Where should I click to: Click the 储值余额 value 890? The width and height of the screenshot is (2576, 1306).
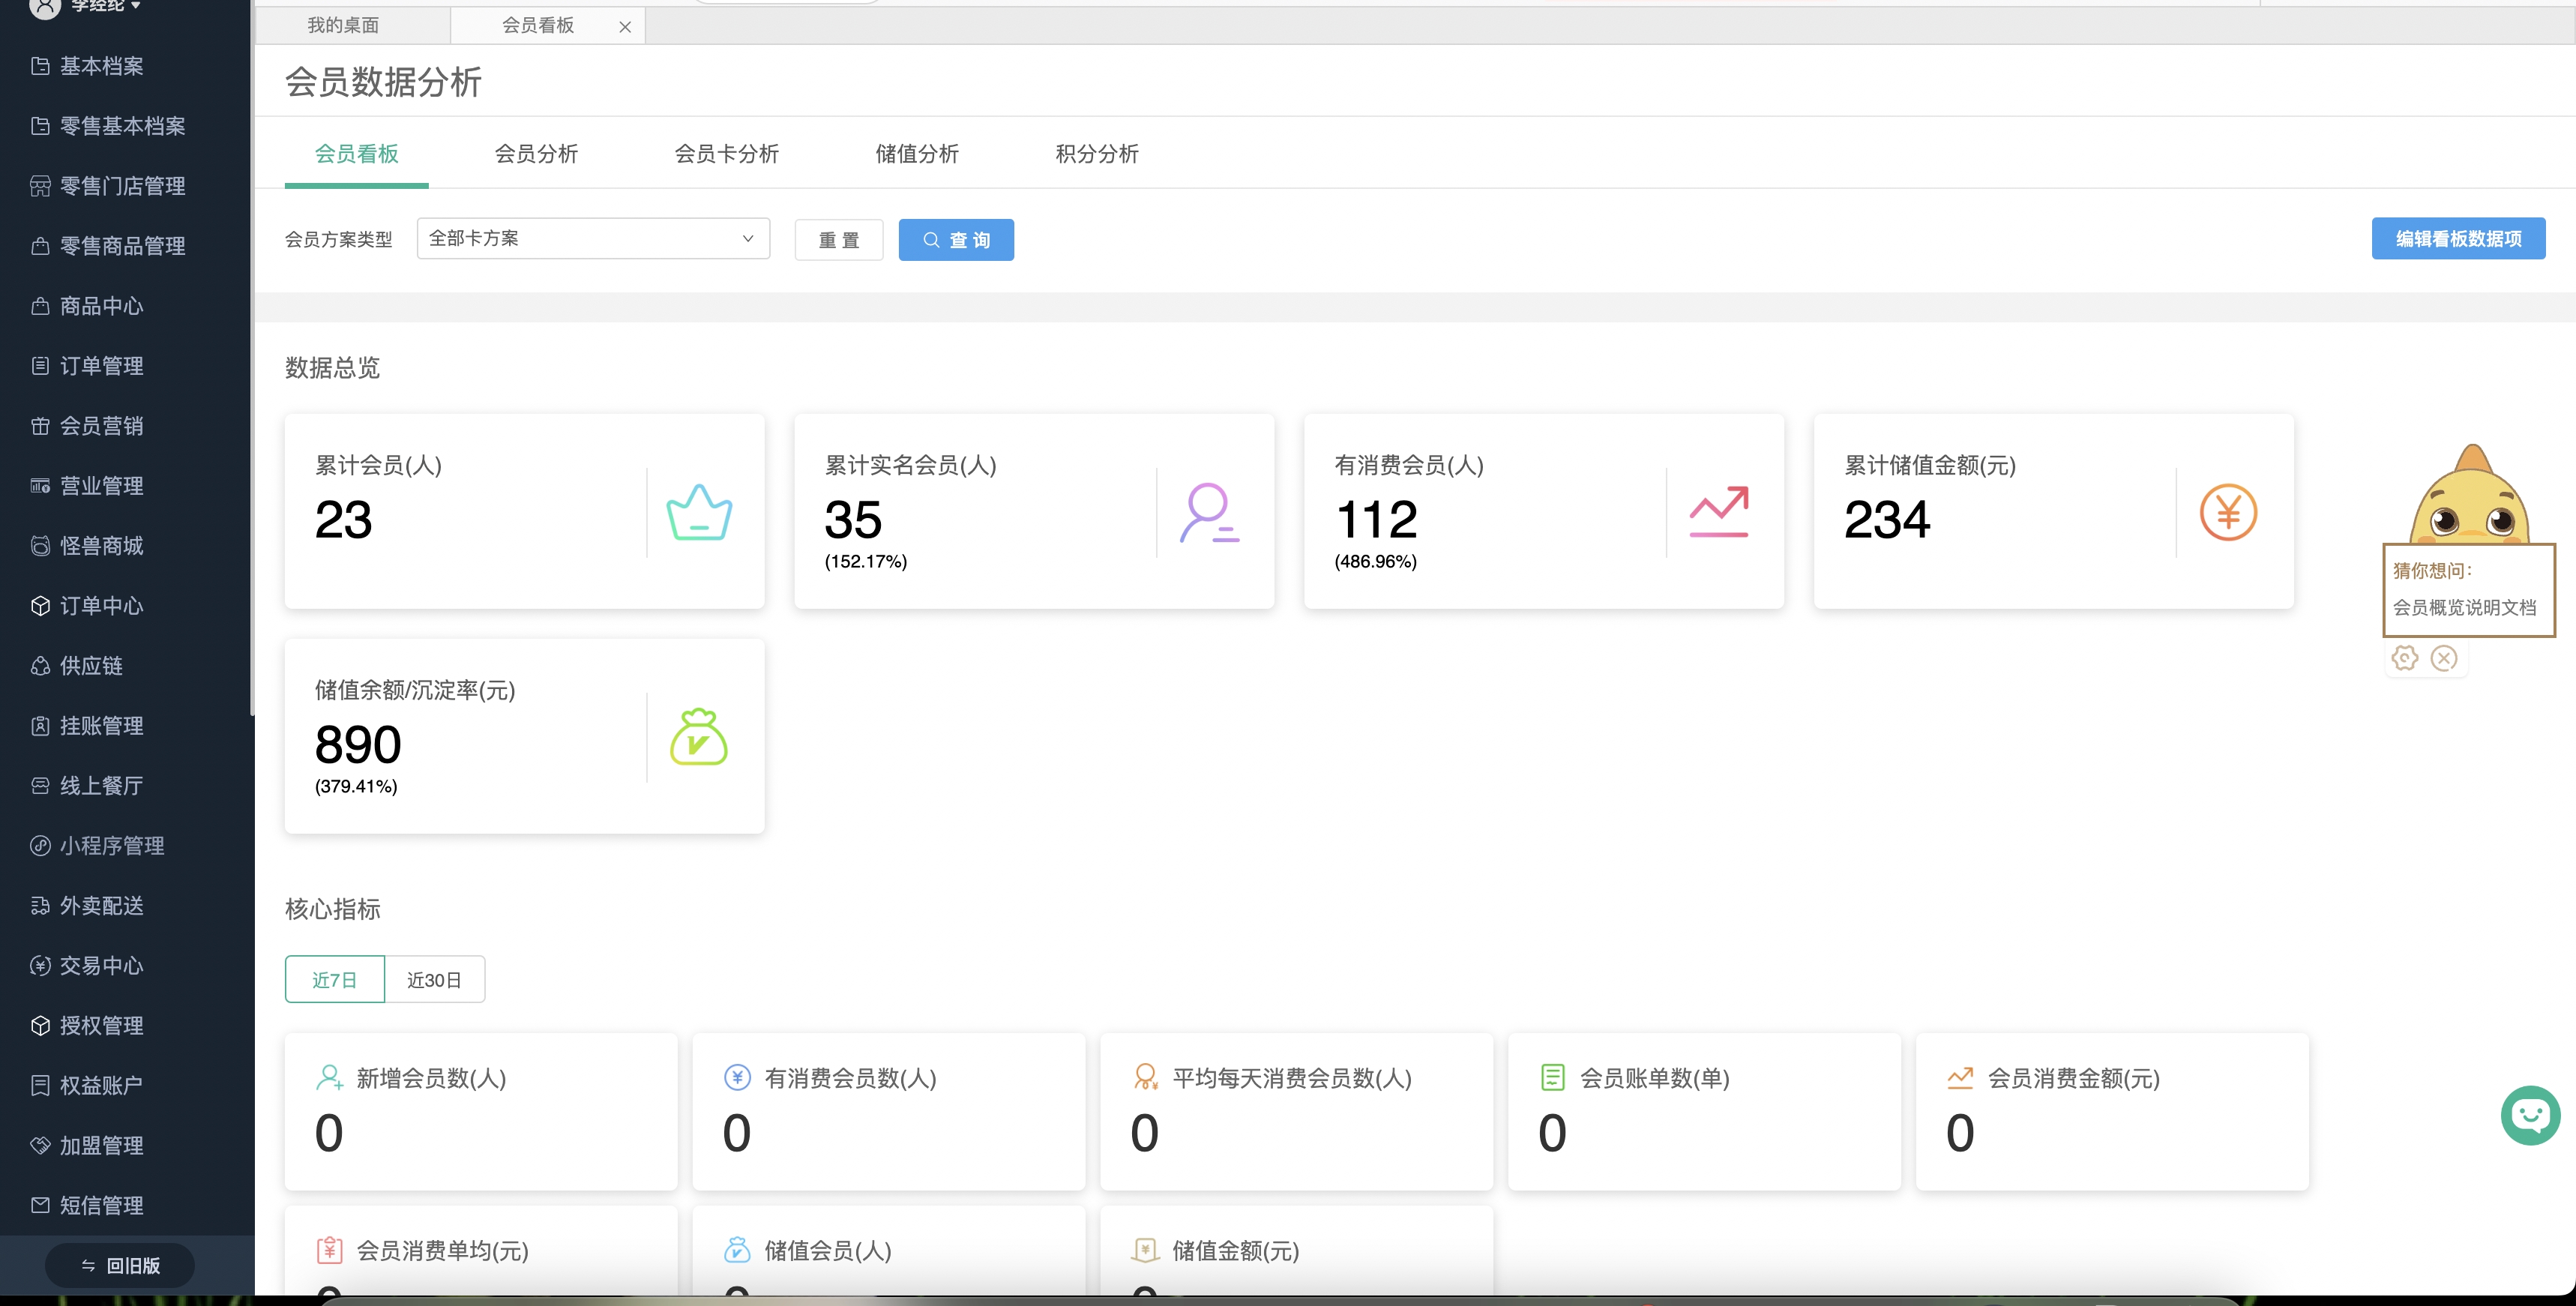[358, 745]
